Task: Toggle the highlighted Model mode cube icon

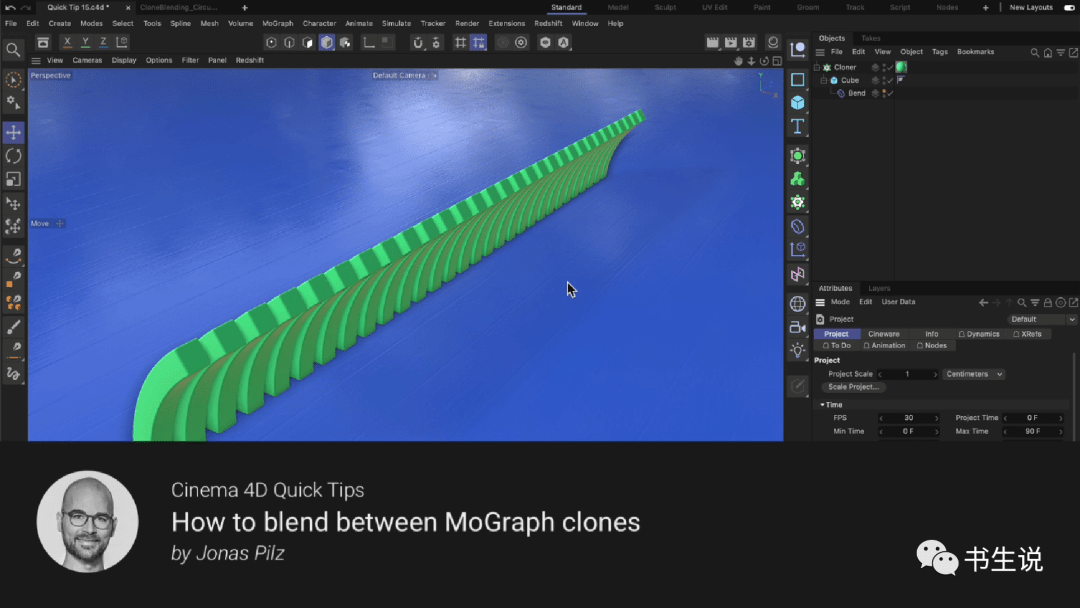Action: coord(326,43)
